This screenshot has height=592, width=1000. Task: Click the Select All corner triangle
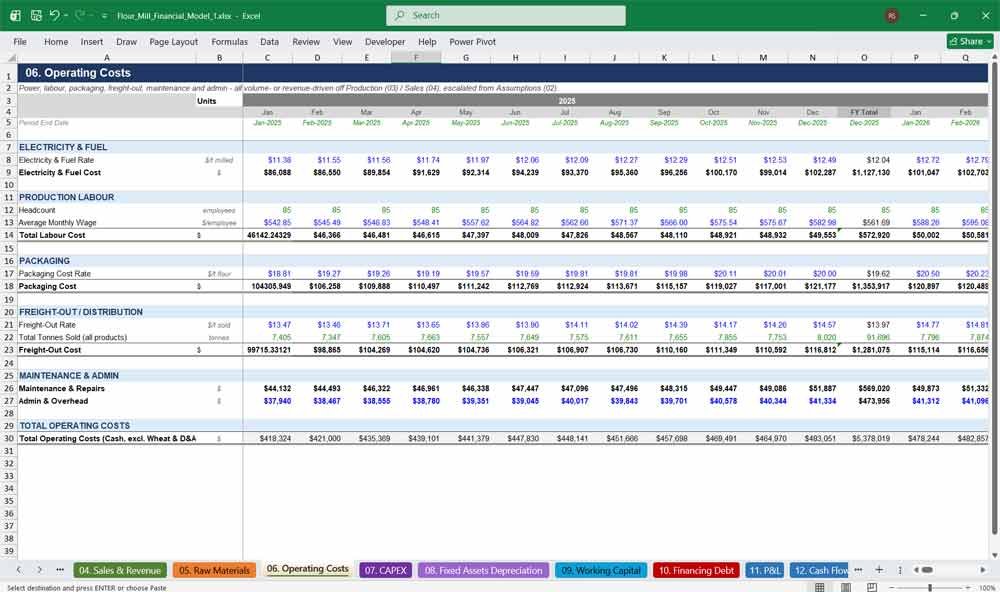point(9,57)
